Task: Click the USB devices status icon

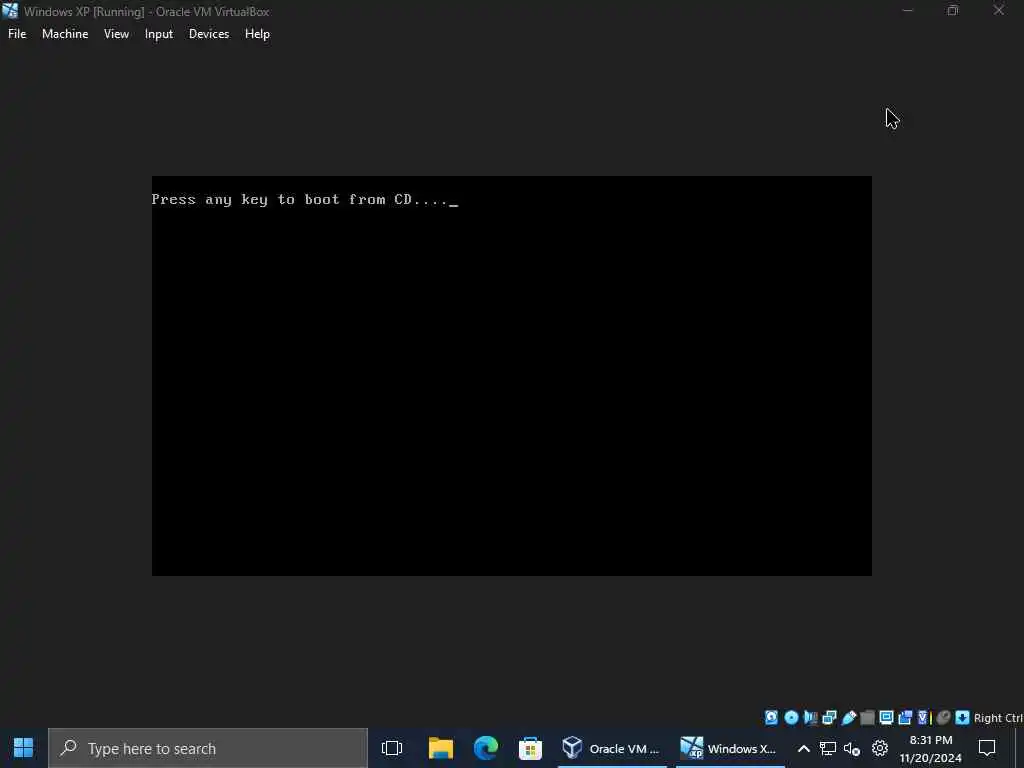Action: pos(848,718)
